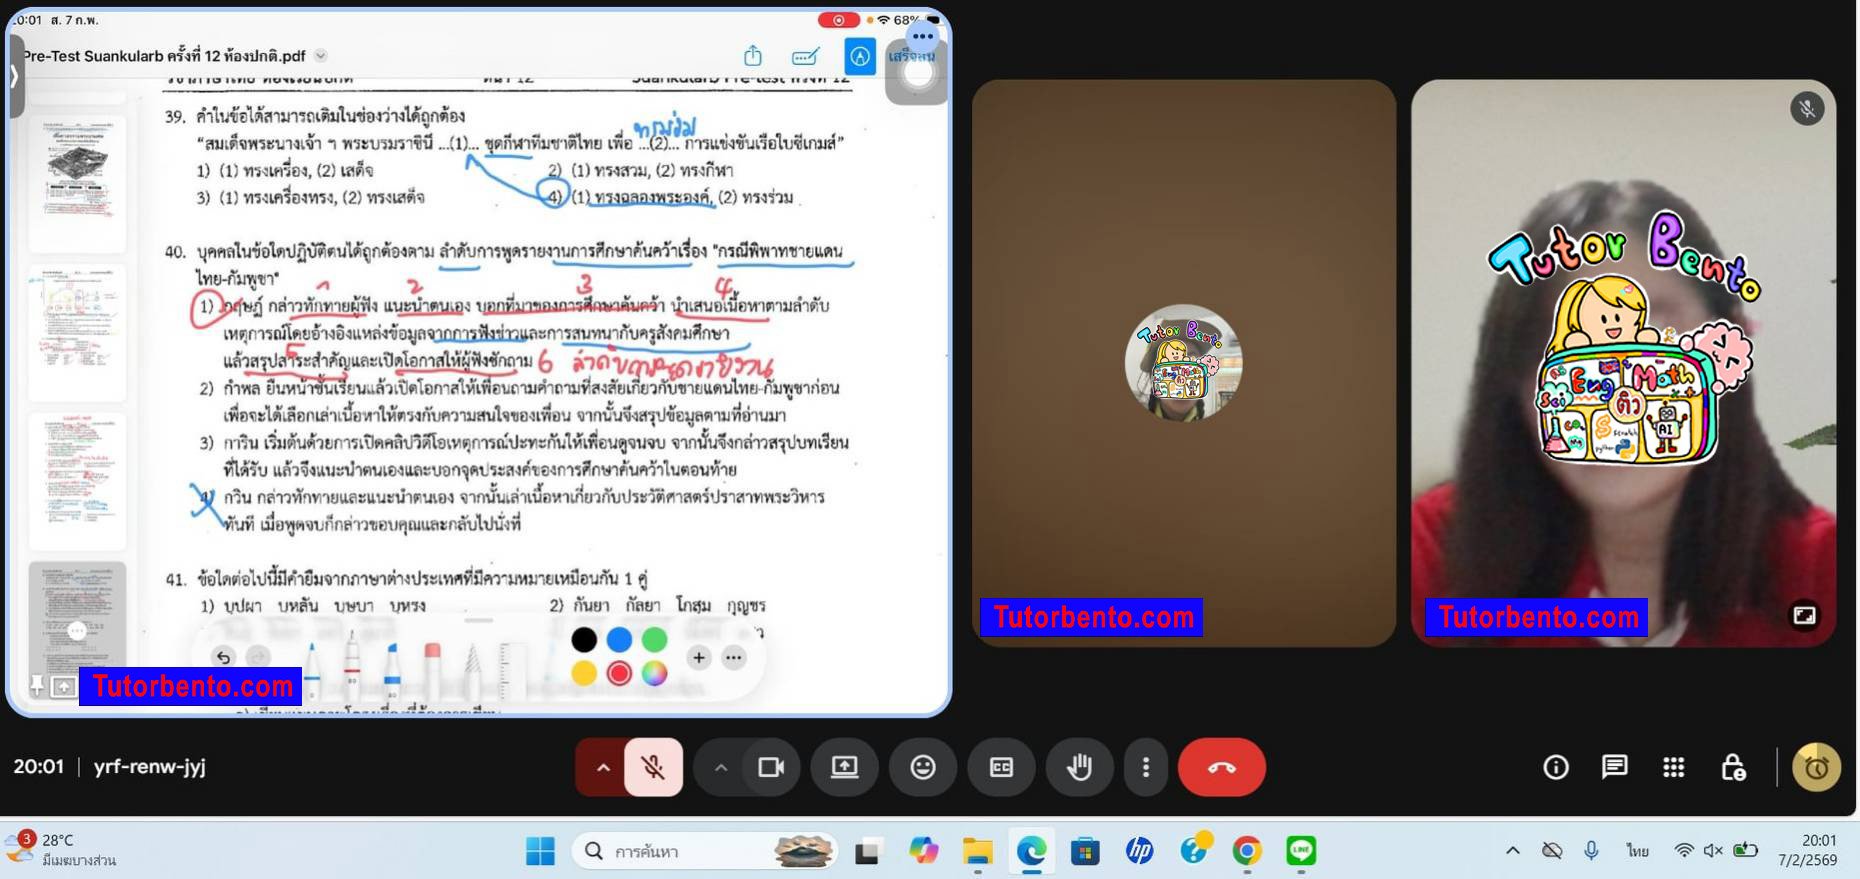The height and width of the screenshot is (879, 1860).
Task: Open video settings arrow beside camera
Action: point(720,767)
